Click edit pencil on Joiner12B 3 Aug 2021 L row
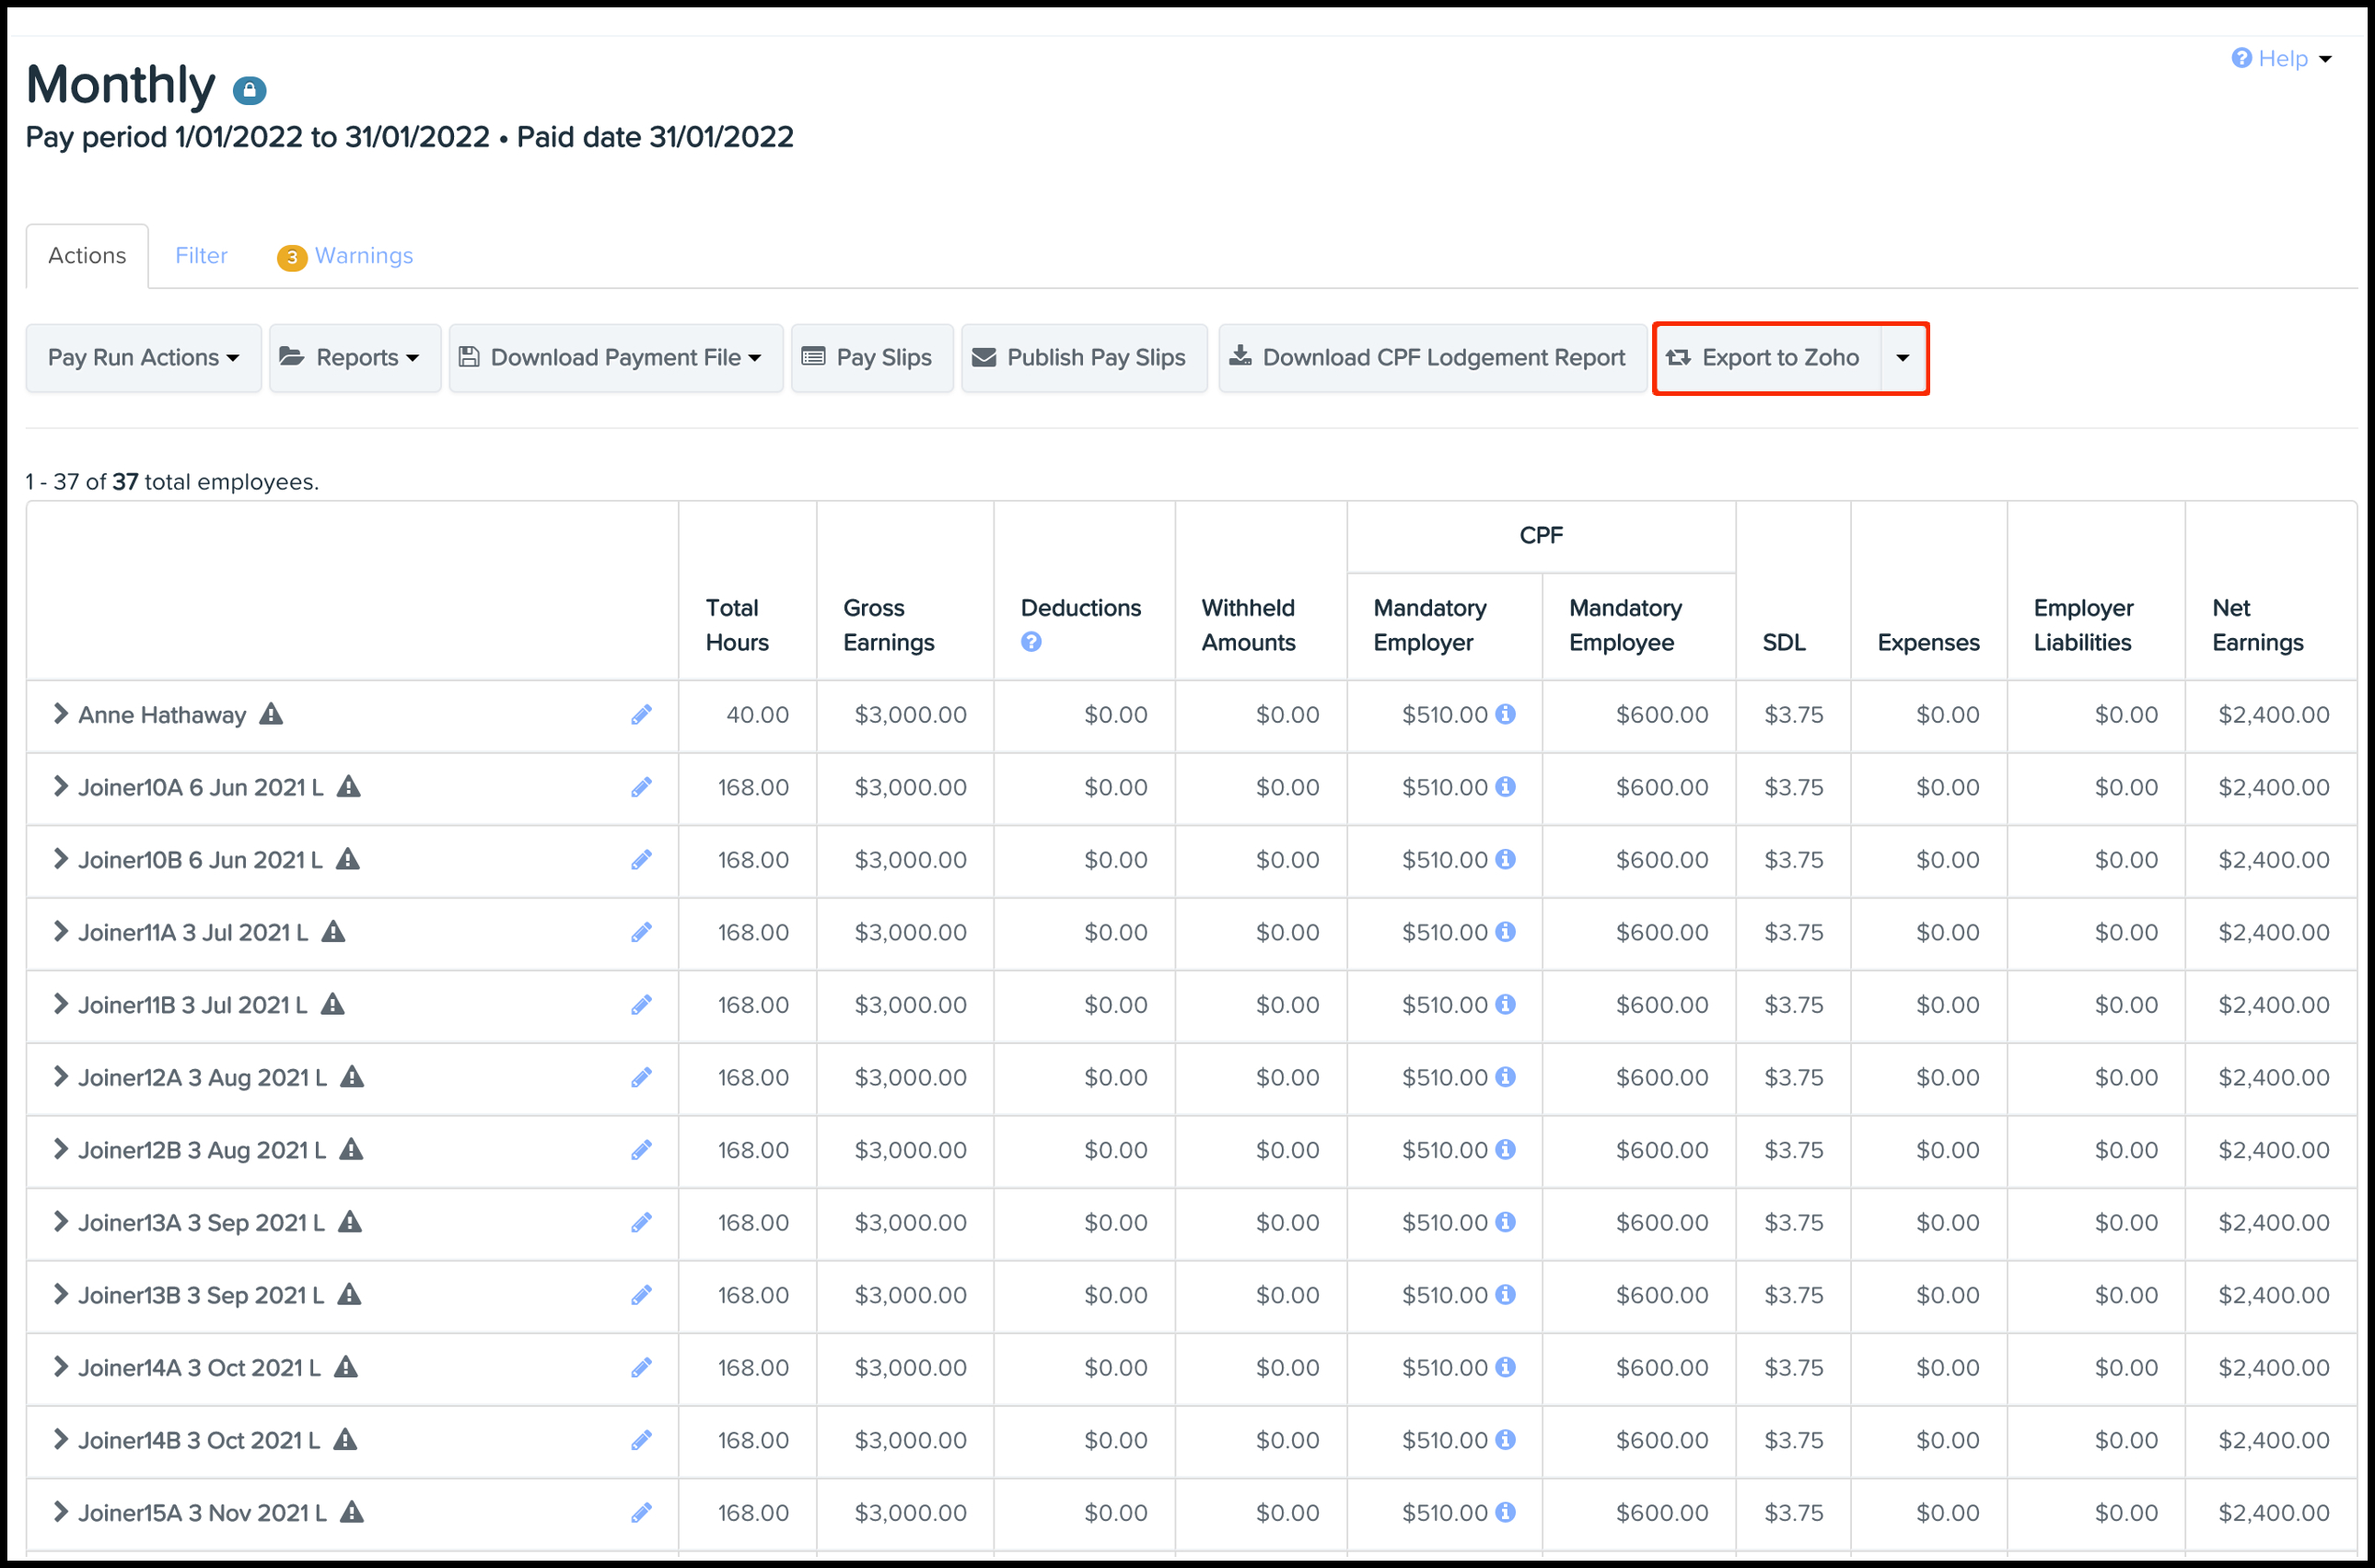Screen dimensions: 2375x1568 coord(641,1150)
